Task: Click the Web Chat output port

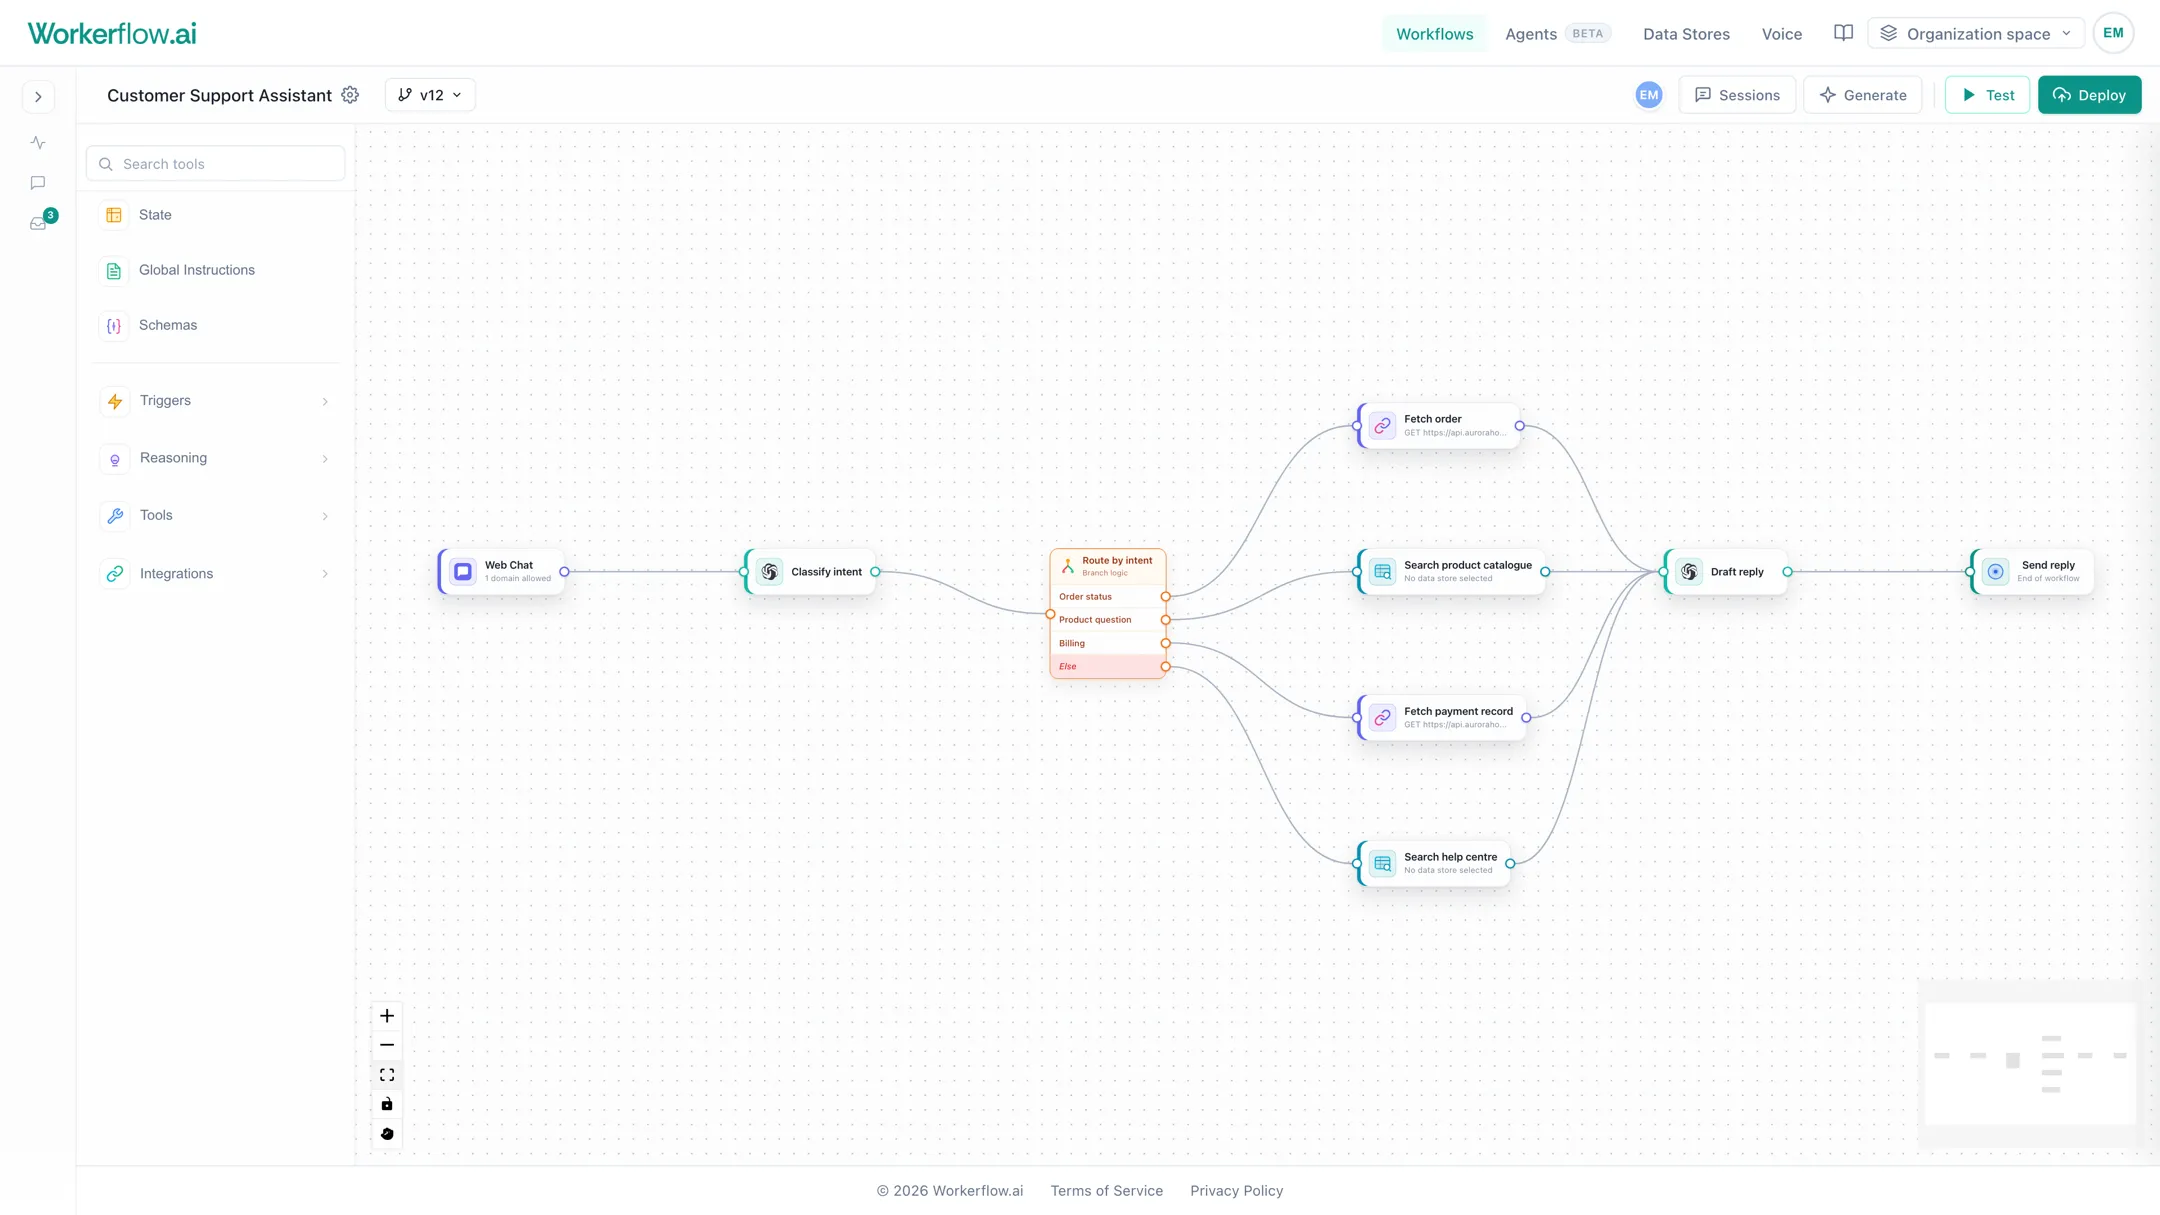Action: [564, 572]
